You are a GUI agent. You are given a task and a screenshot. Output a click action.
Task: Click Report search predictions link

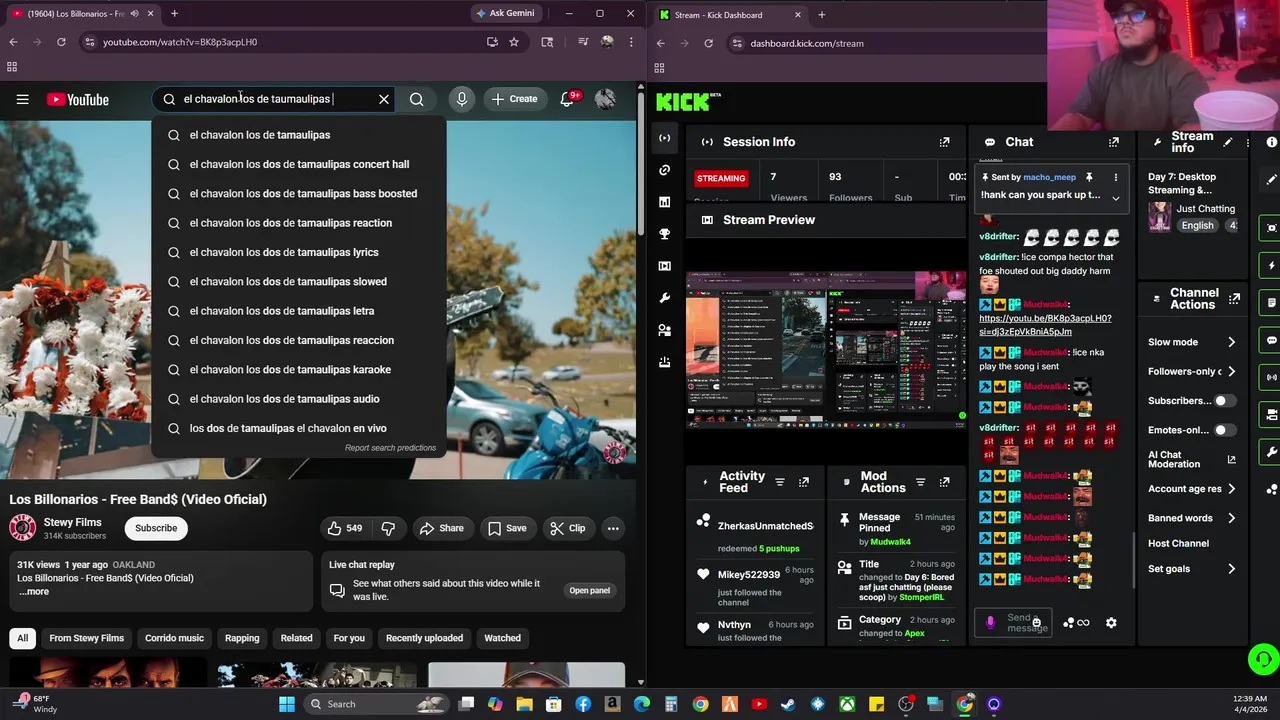390,448
